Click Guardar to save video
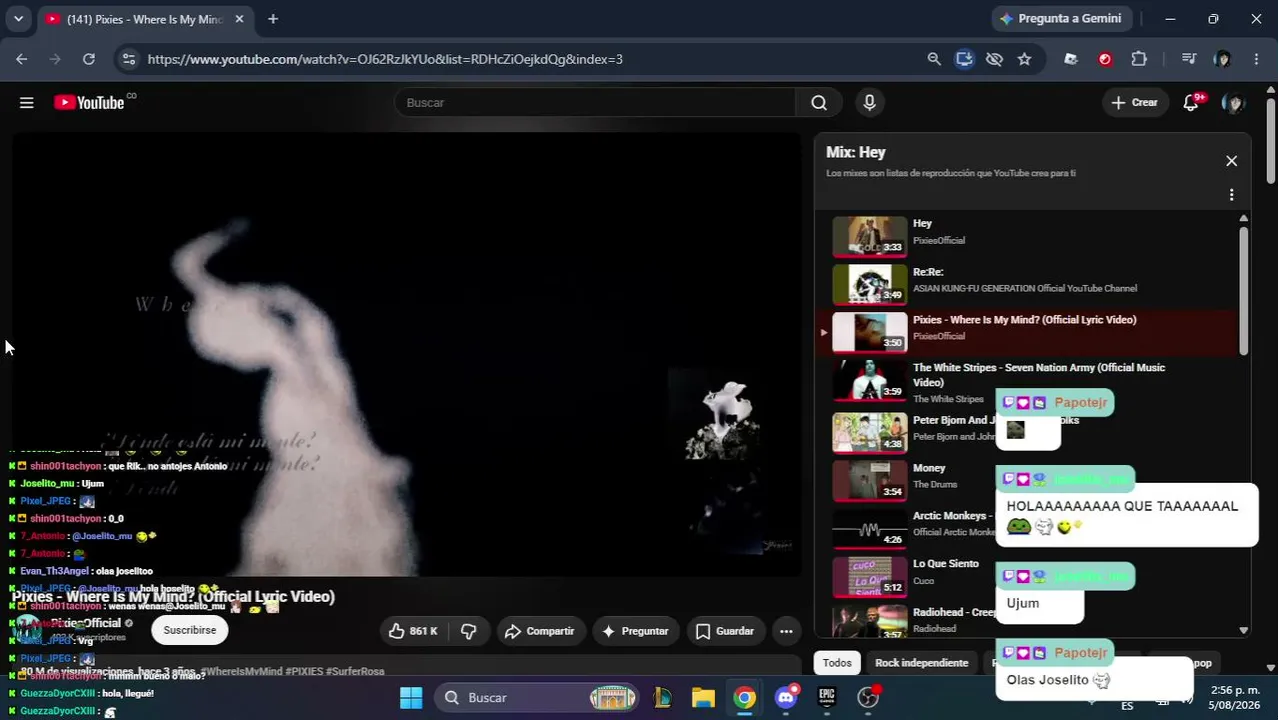 (x=725, y=631)
